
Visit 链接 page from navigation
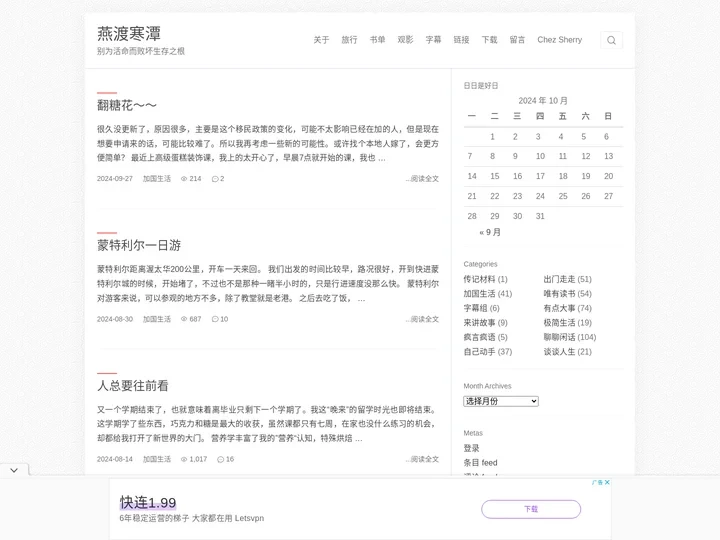pyautogui.click(x=461, y=40)
